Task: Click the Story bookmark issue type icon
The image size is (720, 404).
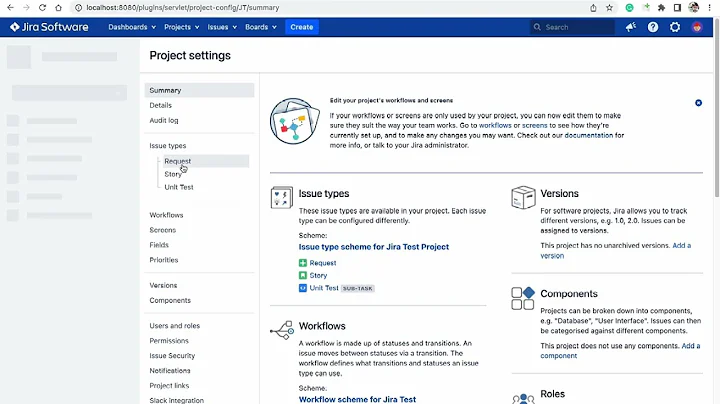Action: coord(303,275)
